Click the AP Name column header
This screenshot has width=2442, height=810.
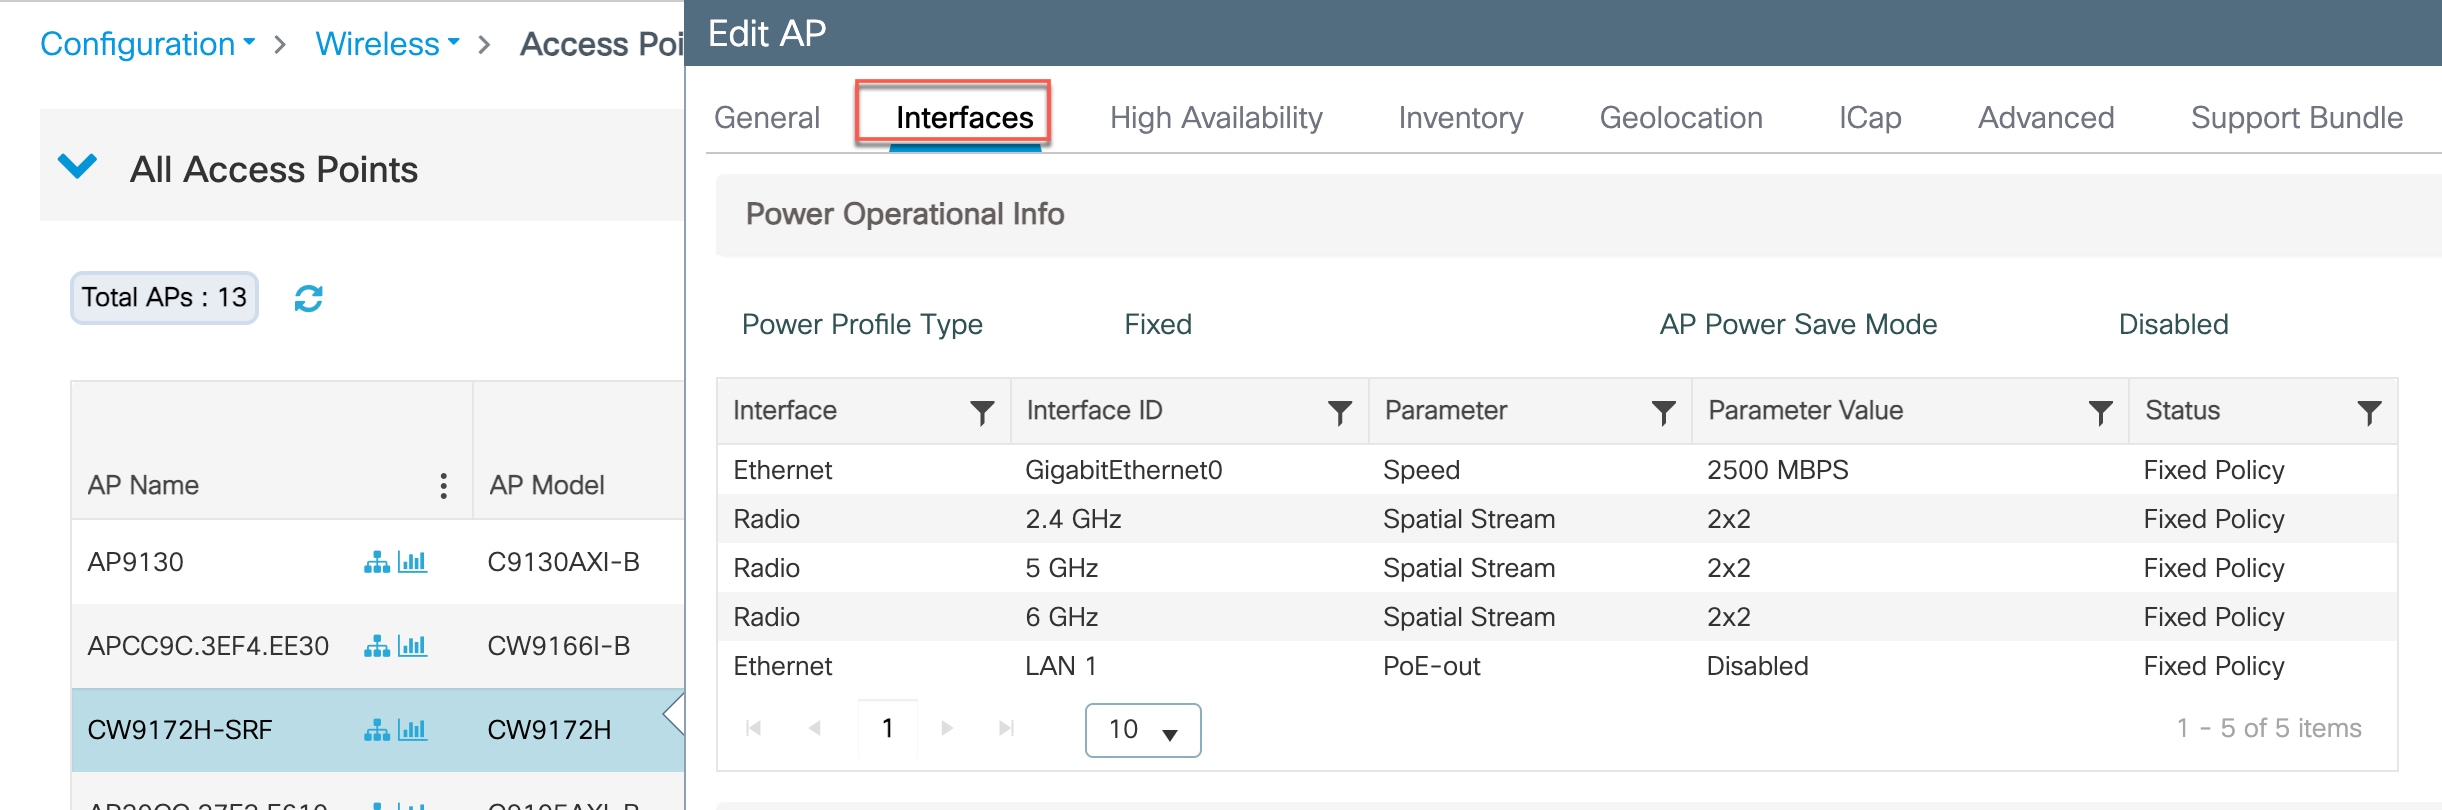click(x=143, y=485)
